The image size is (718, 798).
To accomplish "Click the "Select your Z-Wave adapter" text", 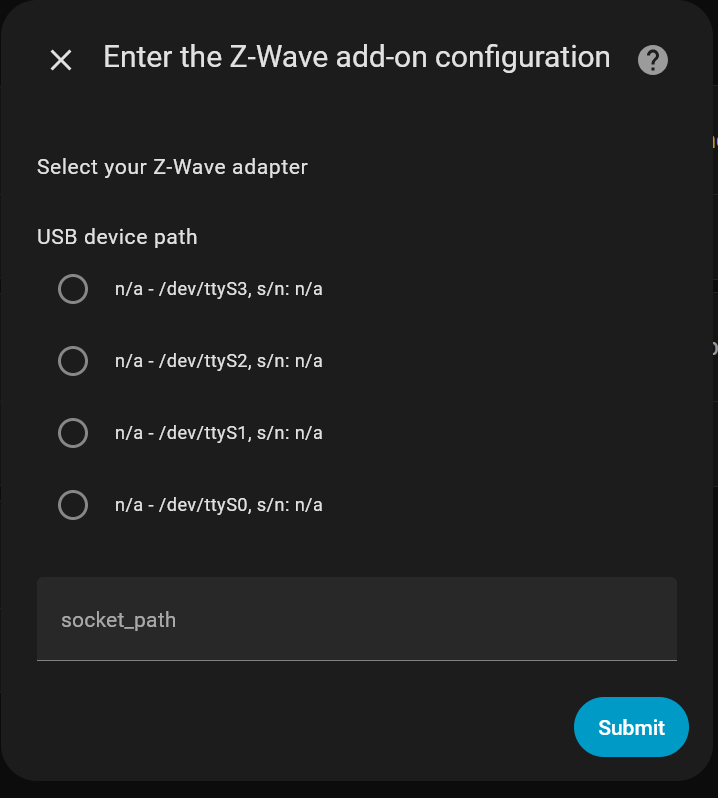I will tap(172, 167).
